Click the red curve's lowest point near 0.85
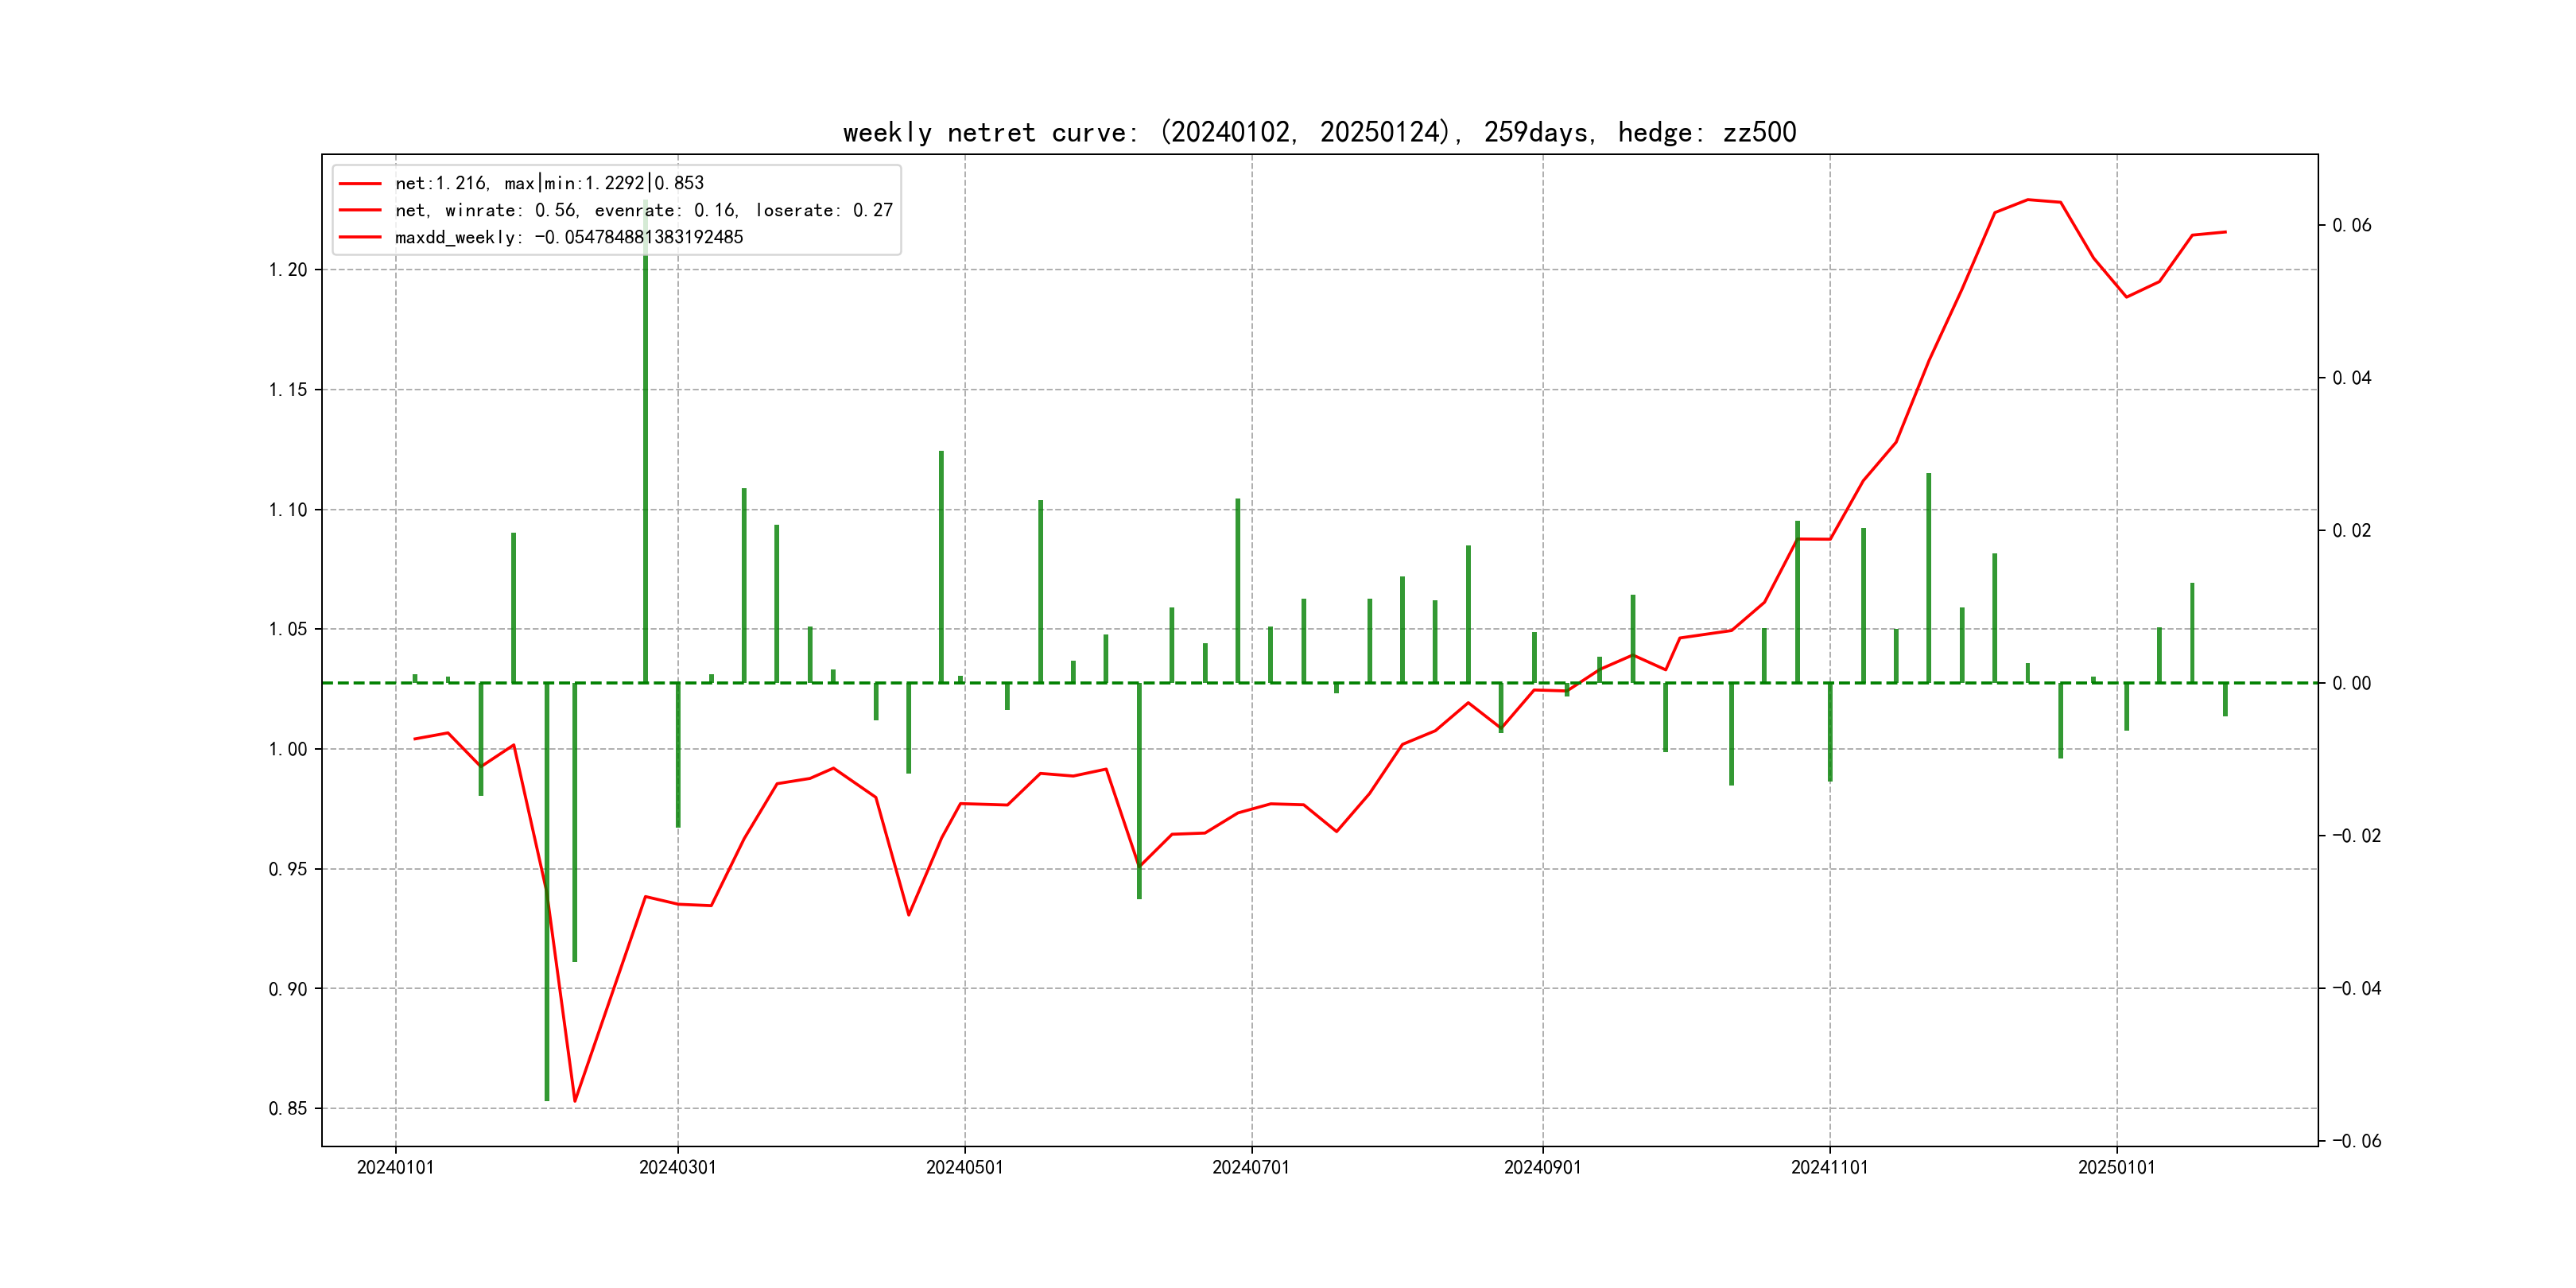This screenshot has height=1288, width=2576. pos(575,1101)
